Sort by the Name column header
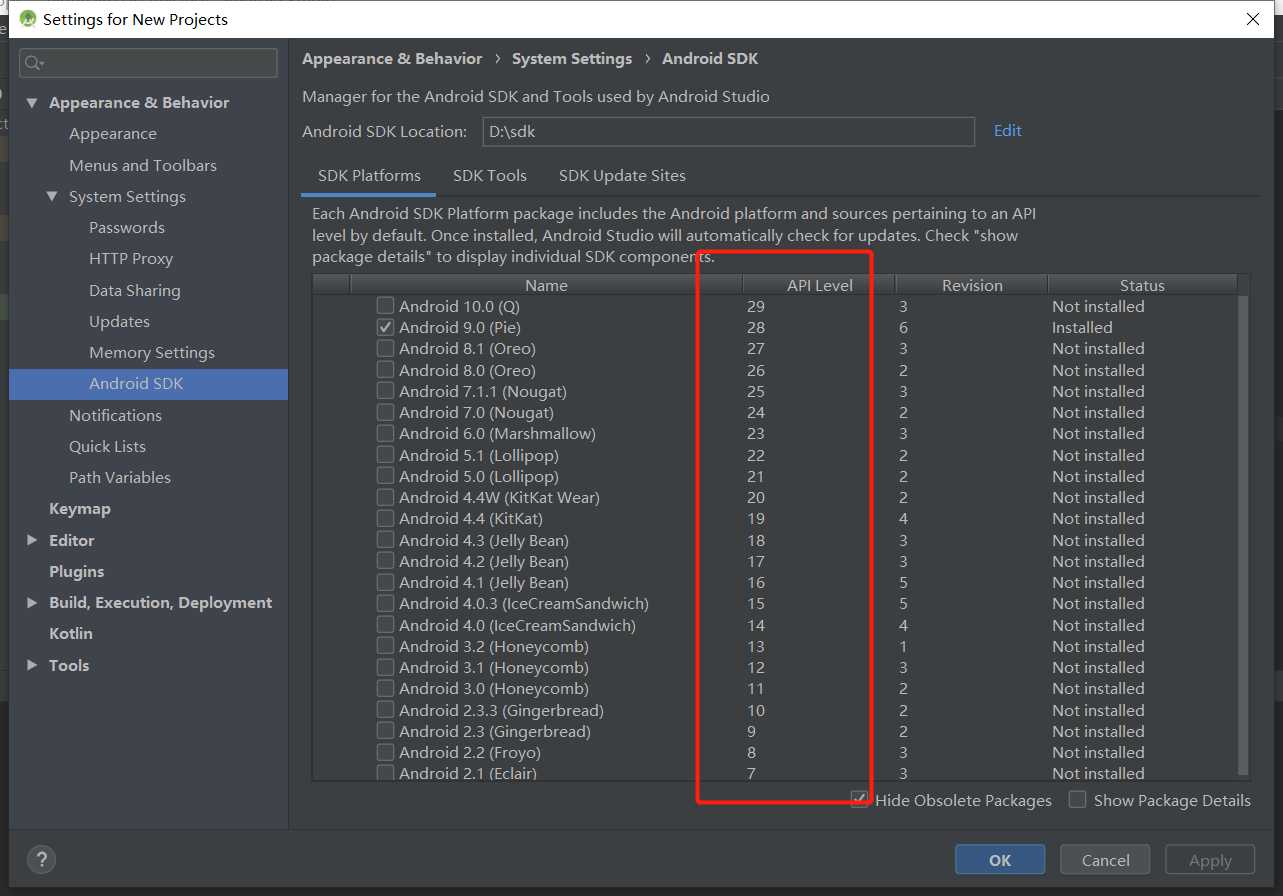This screenshot has width=1283, height=896. 546,285
